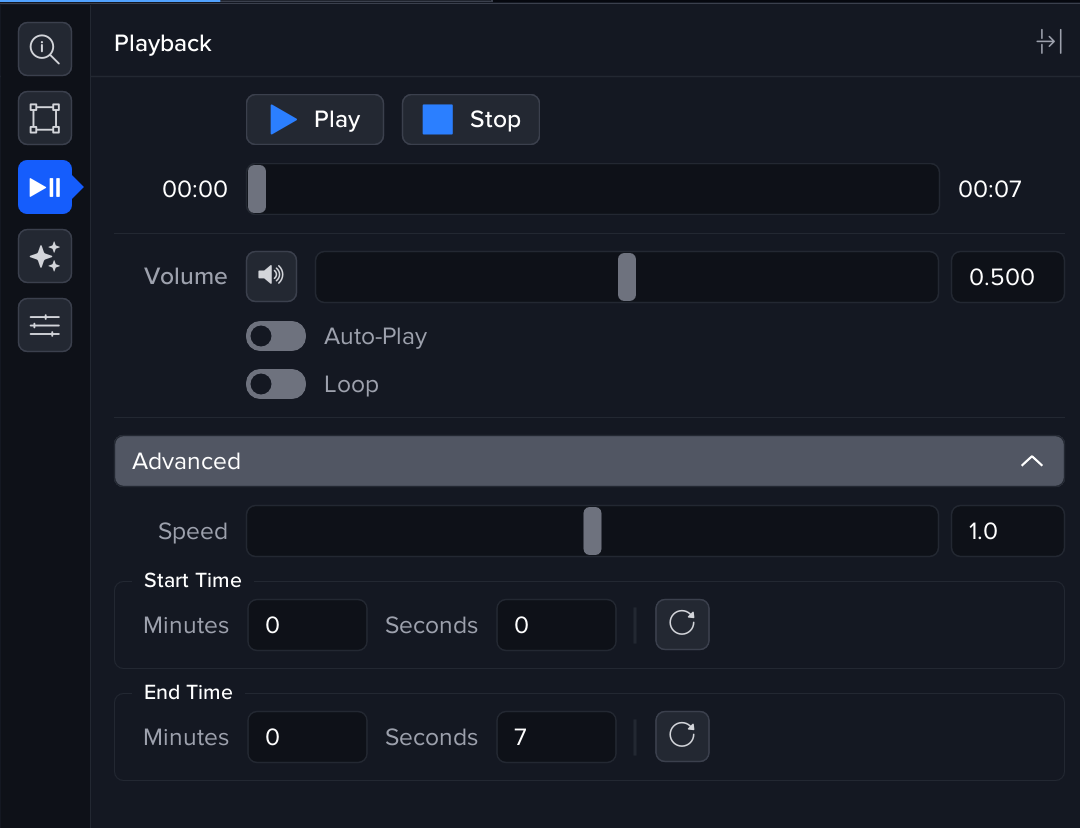Click the Speed slider handle

click(593, 531)
